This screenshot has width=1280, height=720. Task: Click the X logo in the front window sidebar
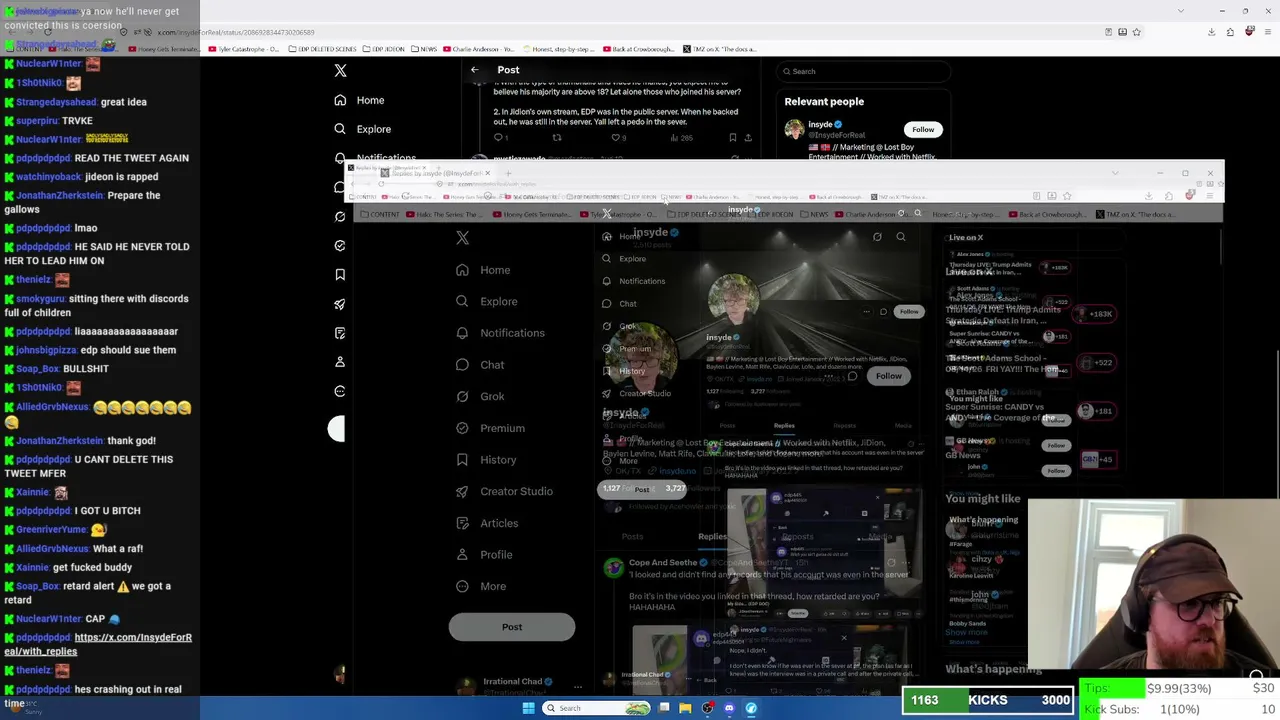[x=463, y=238]
